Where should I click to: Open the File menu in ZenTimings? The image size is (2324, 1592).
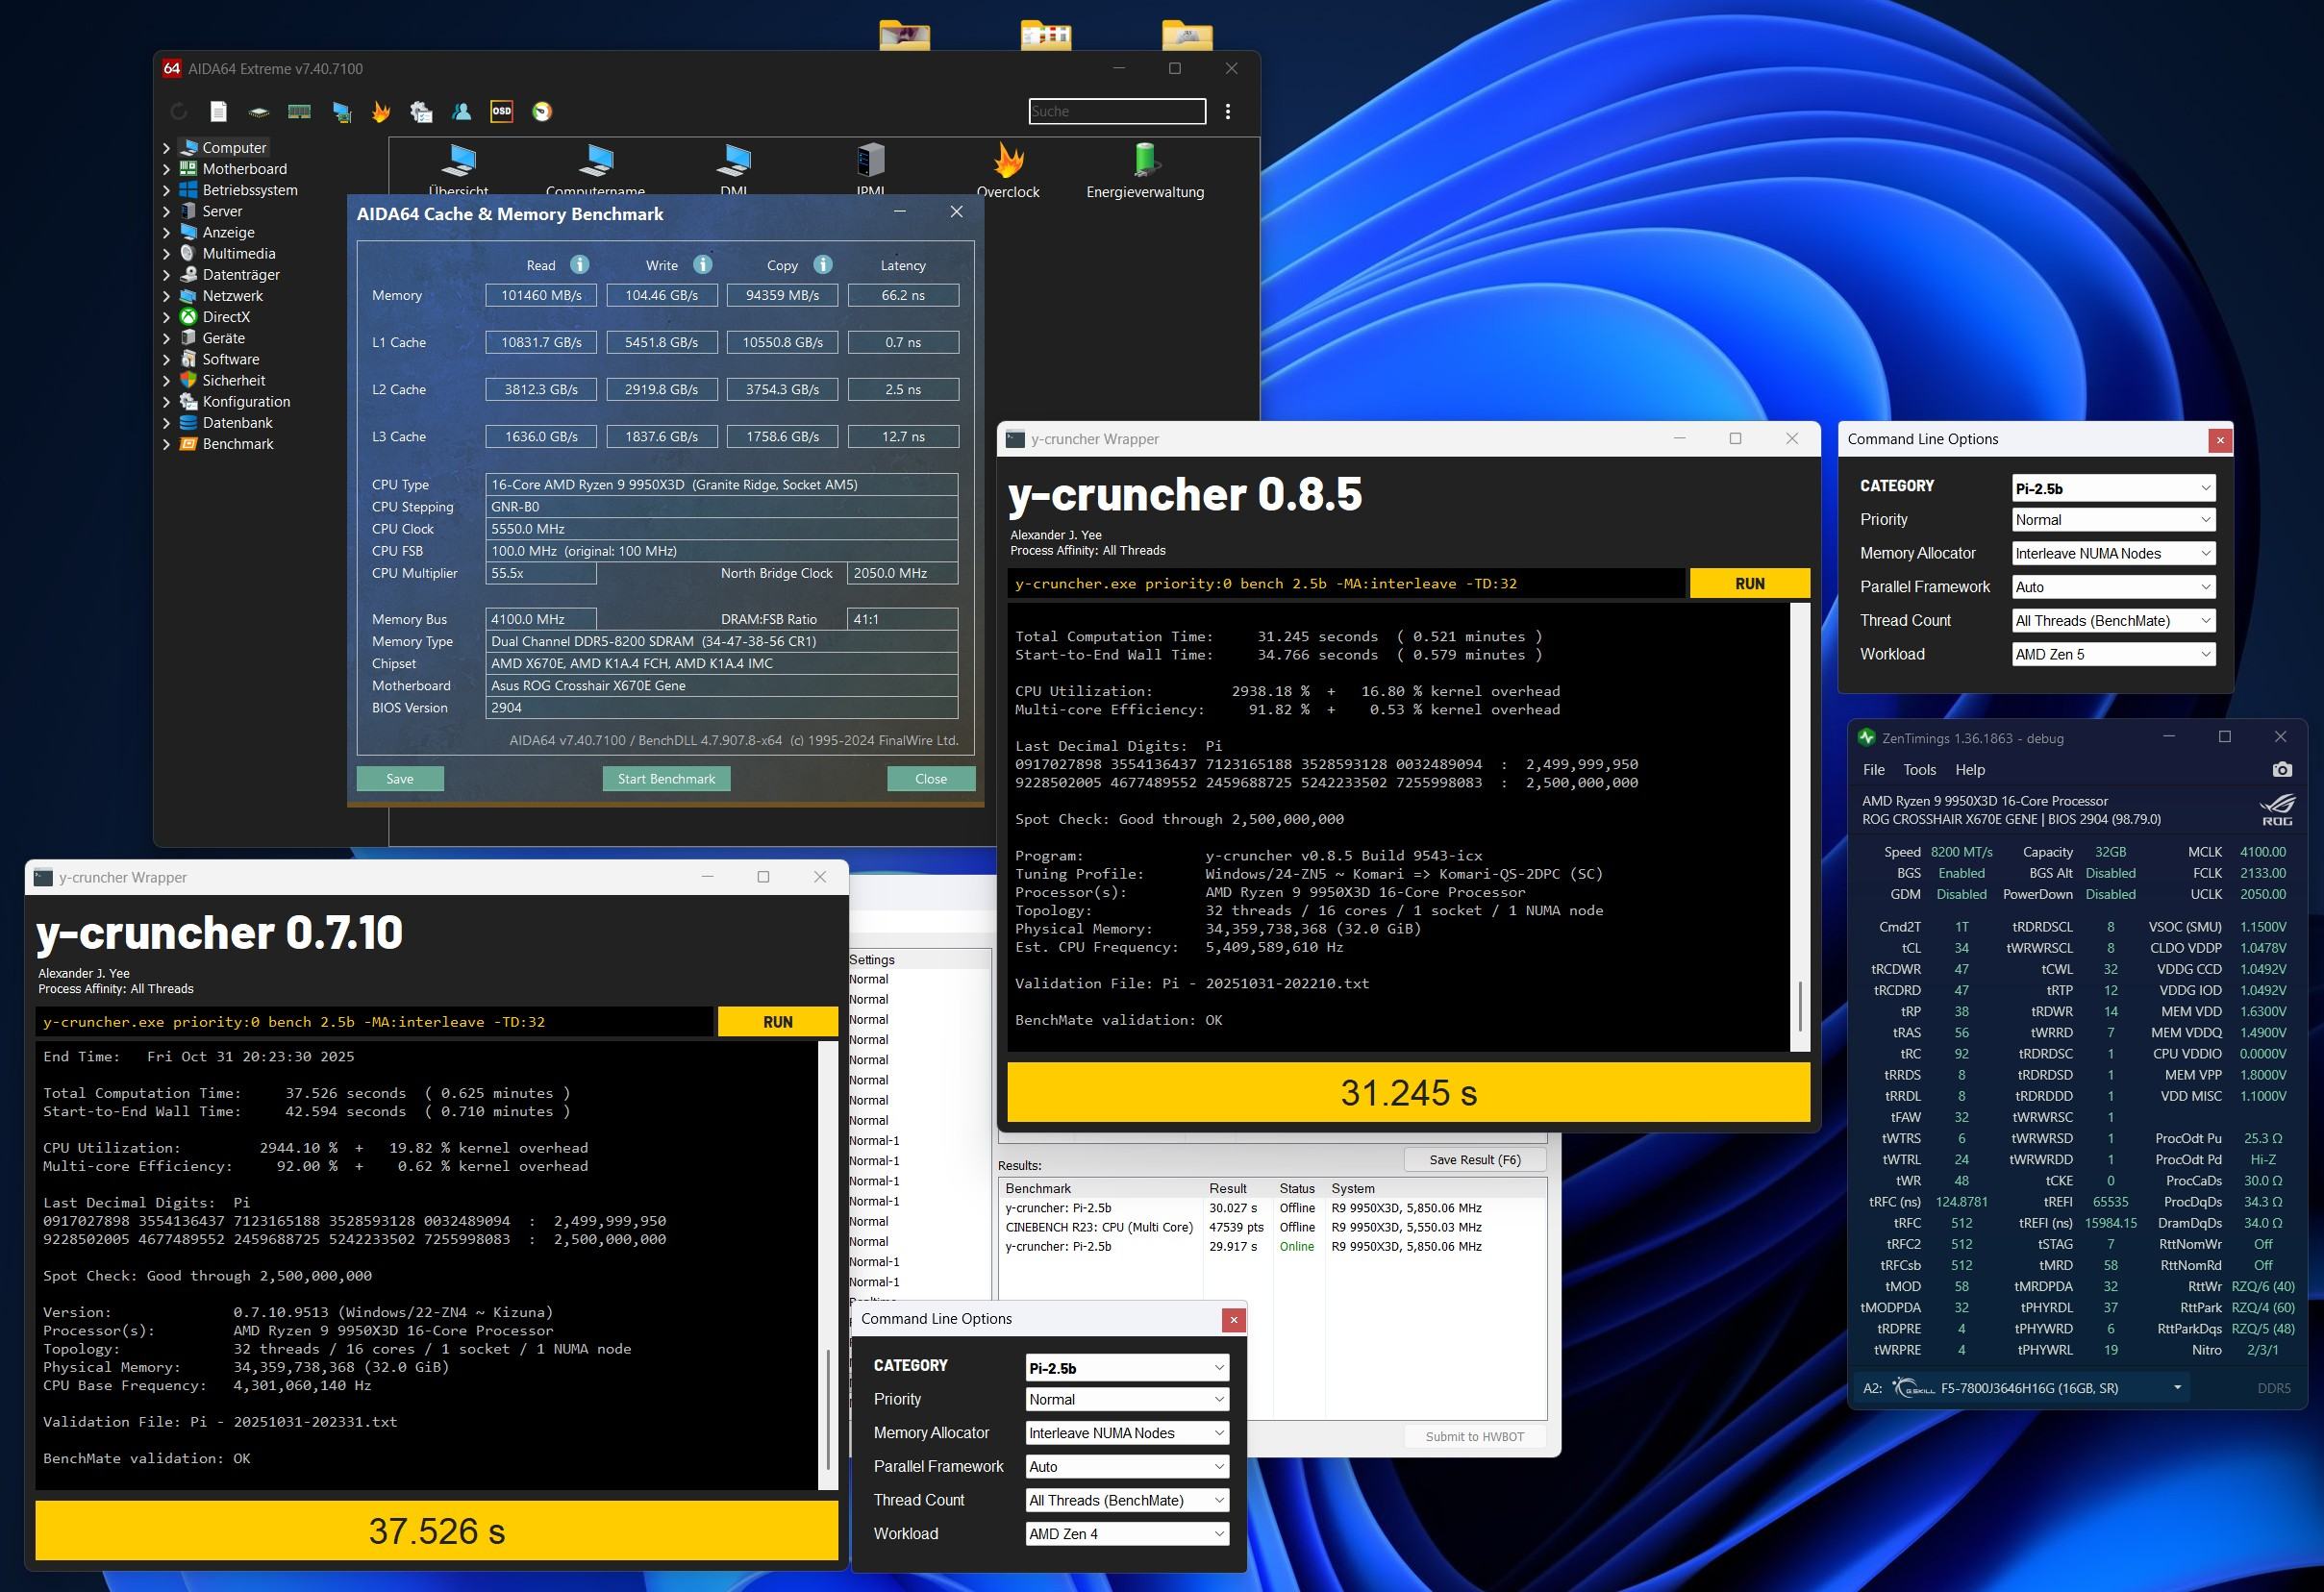tap(1874, 769)
